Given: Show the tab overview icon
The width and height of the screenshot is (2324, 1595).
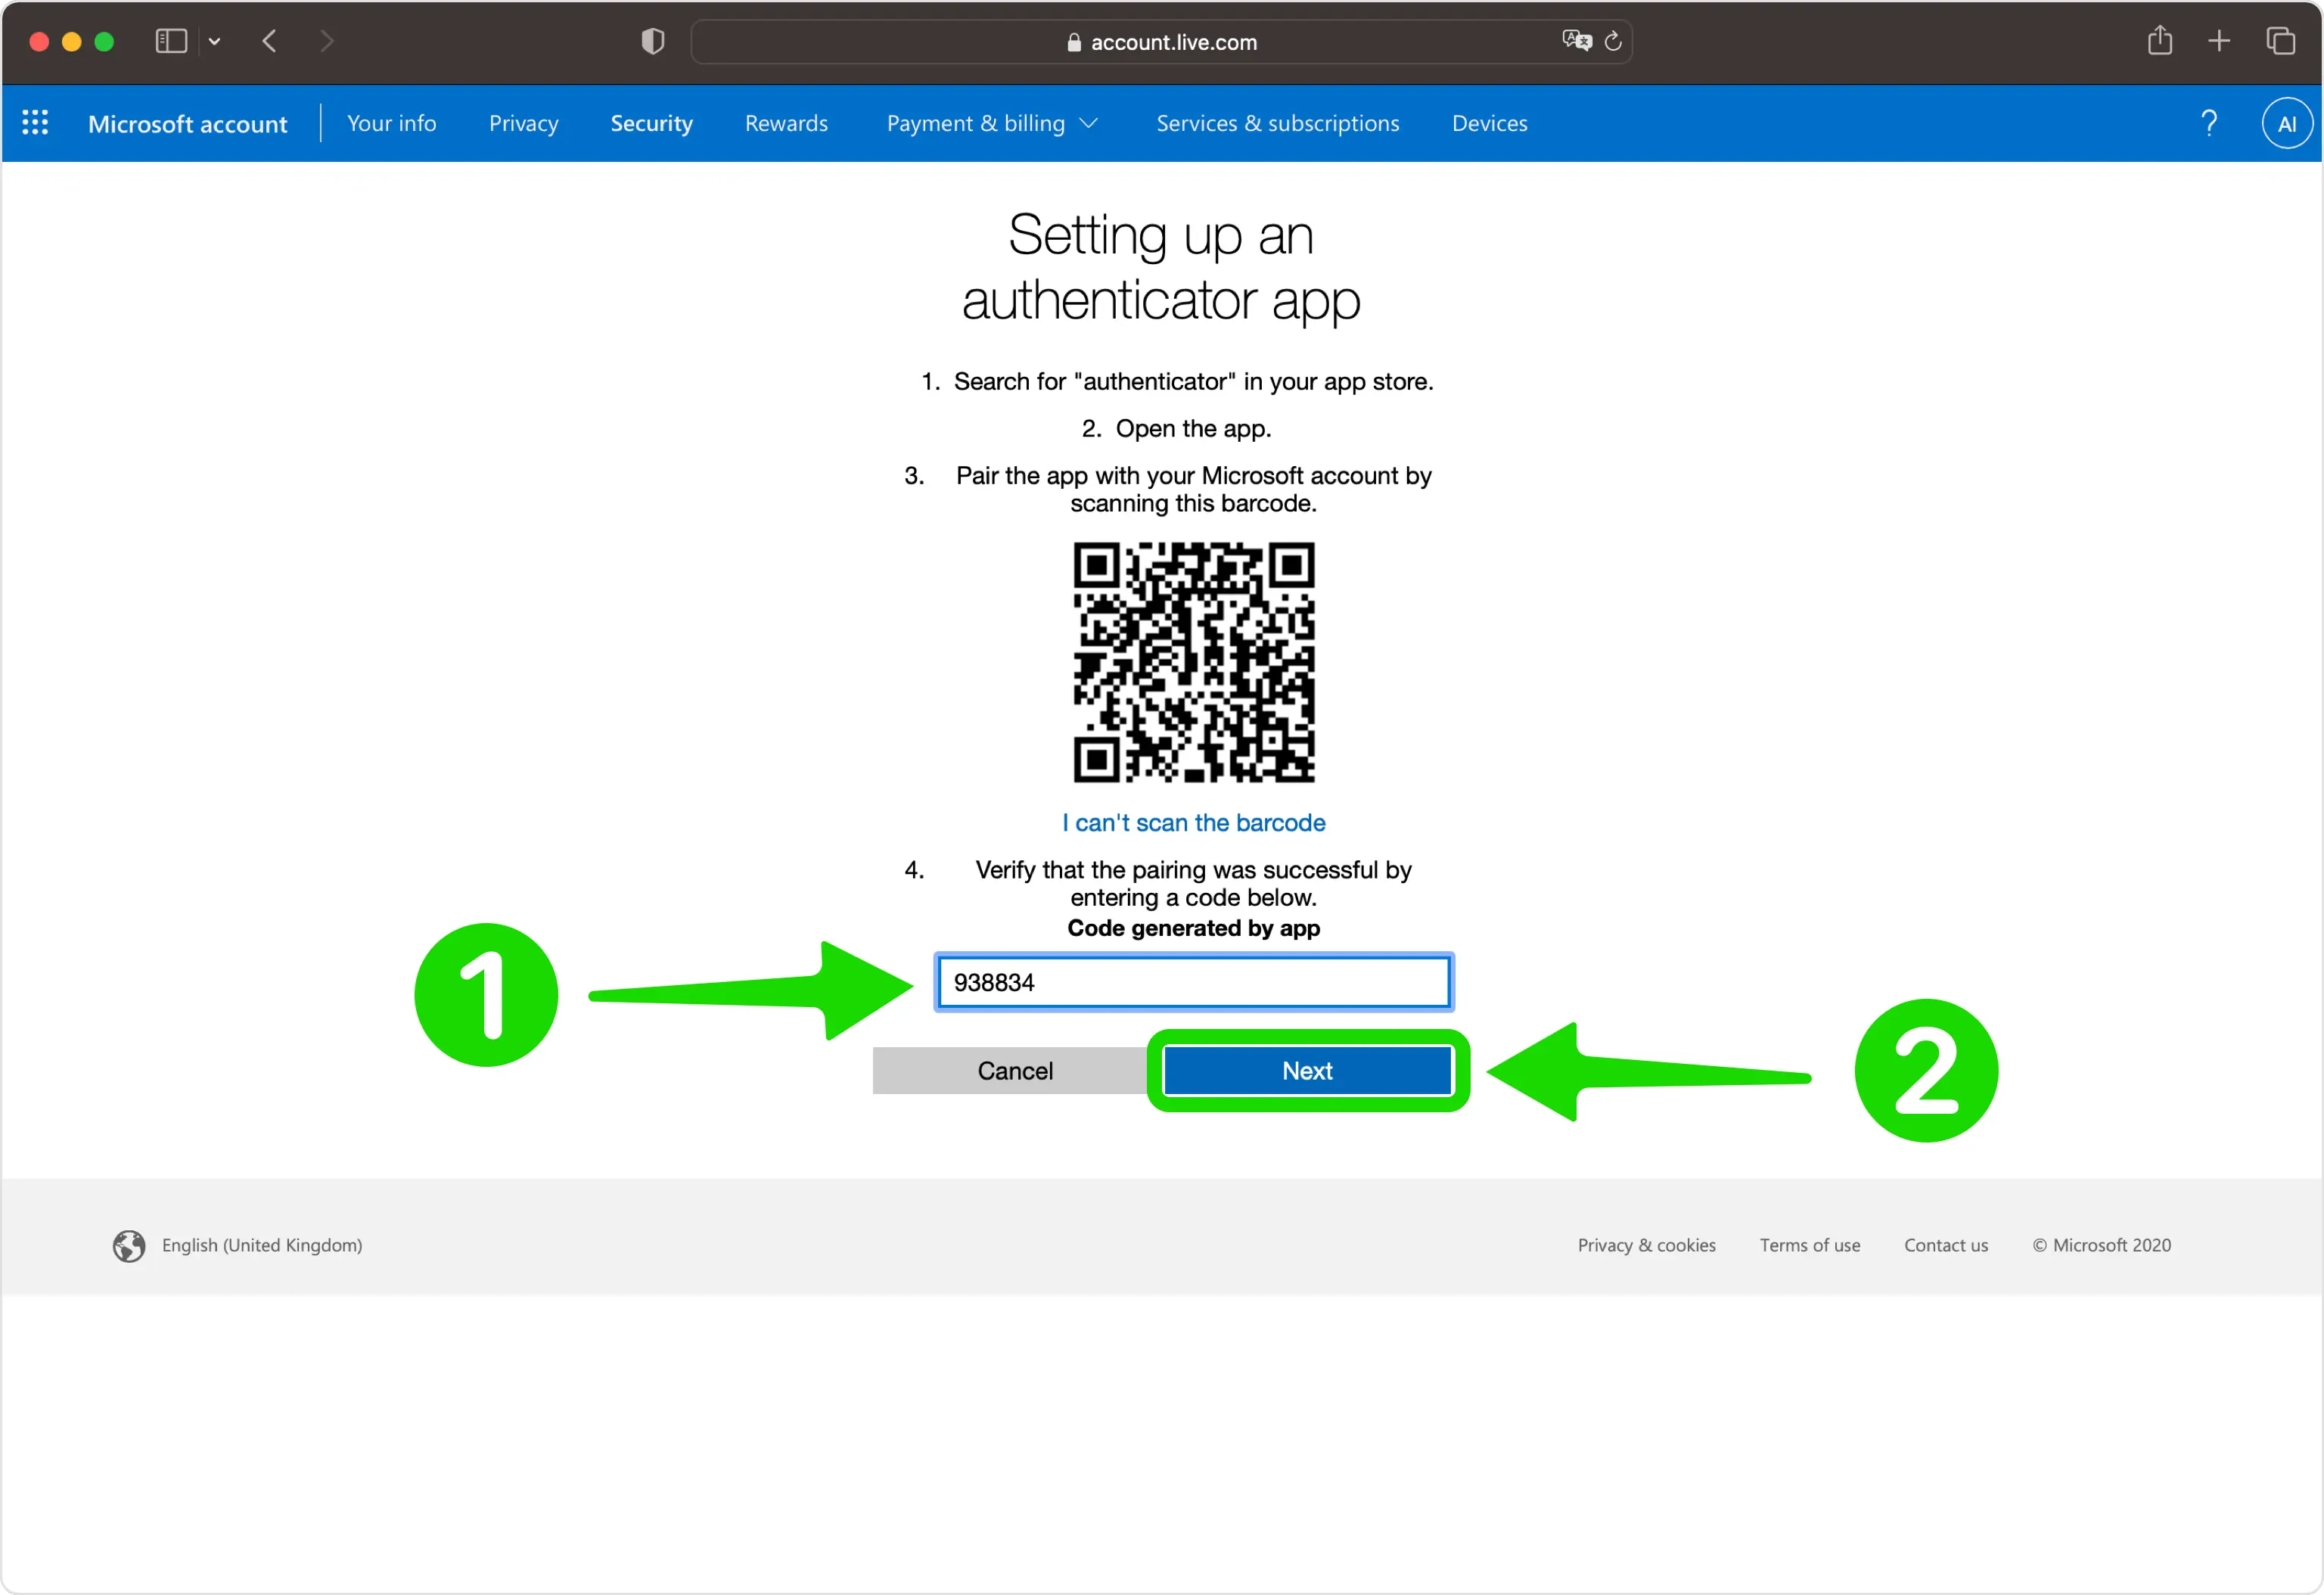Looking at the screenshot, I should pos(2280,41).
